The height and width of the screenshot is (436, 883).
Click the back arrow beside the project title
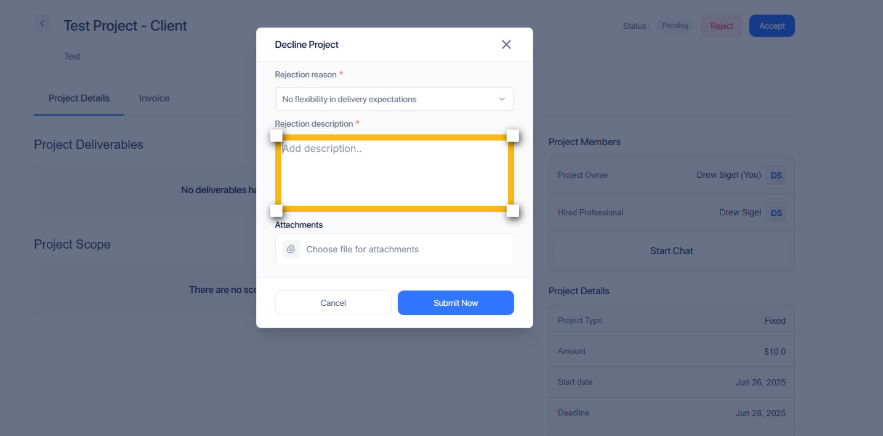tap(42, 23)
